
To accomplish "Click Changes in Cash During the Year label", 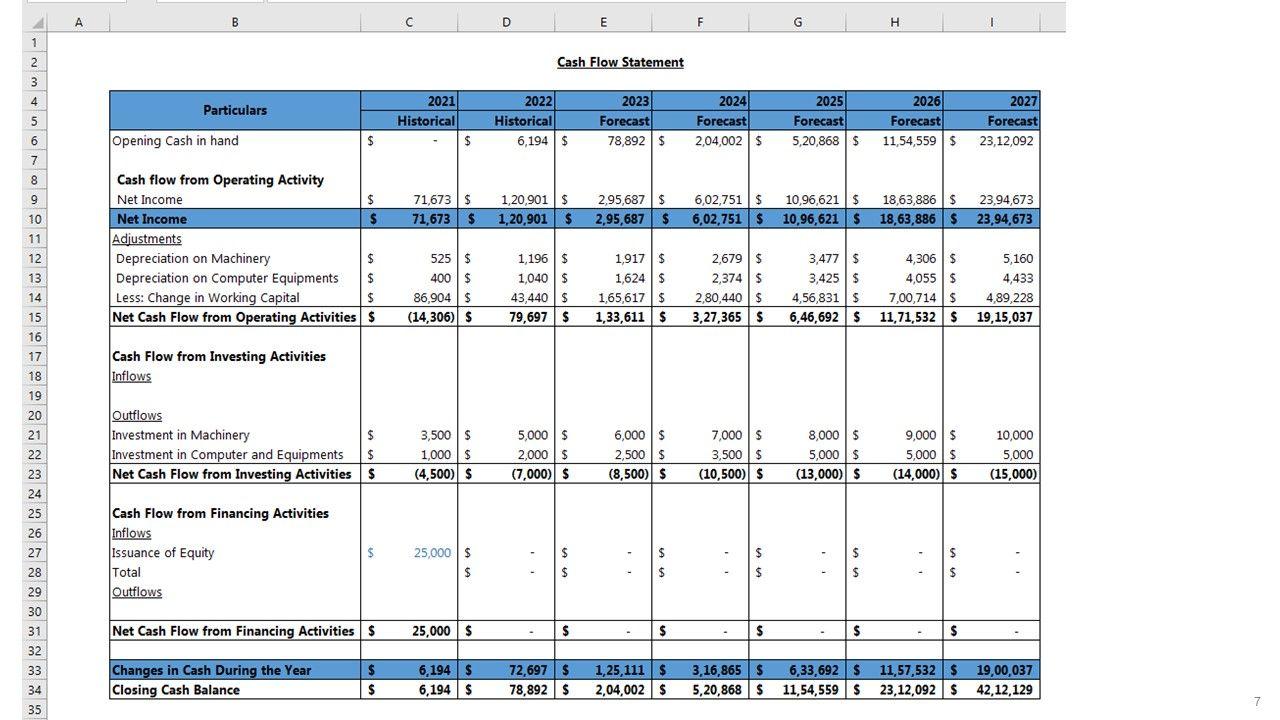I will [x=211, y=671].
